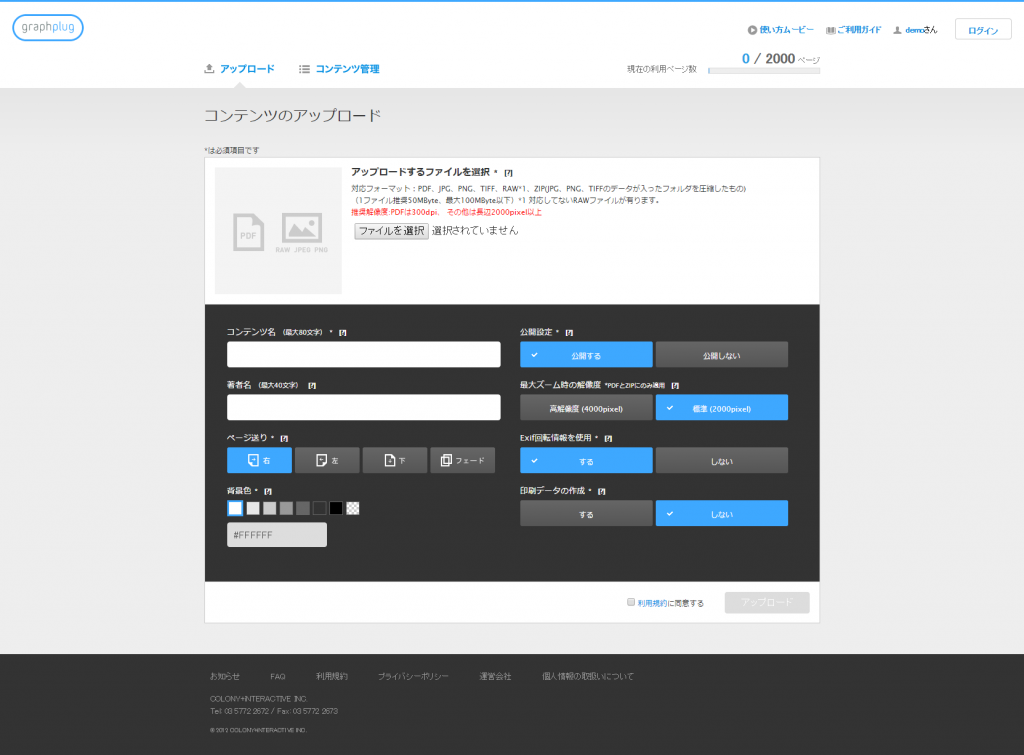Select フェード page transition option
This screenshot has height=755, width=1024.
[x=462, y=460]
